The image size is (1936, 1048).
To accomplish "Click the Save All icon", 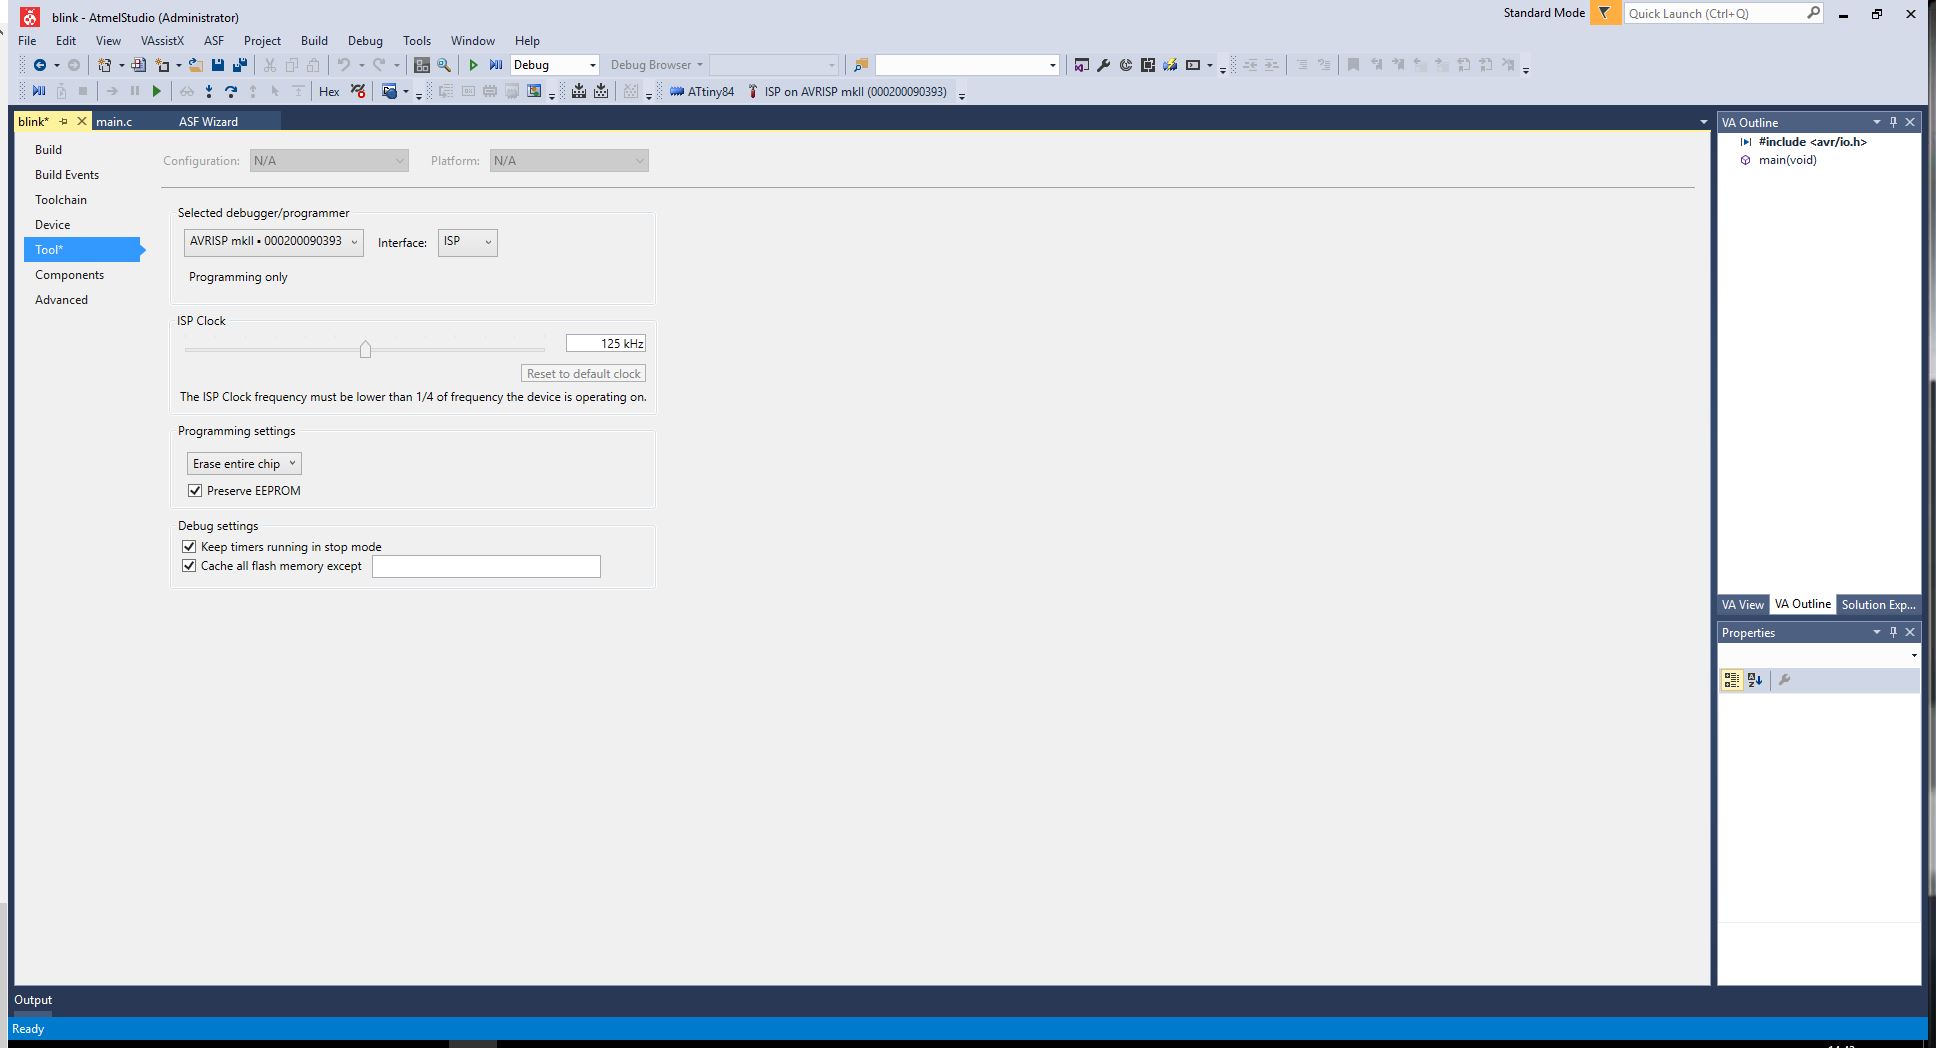I will coord(240,65).
